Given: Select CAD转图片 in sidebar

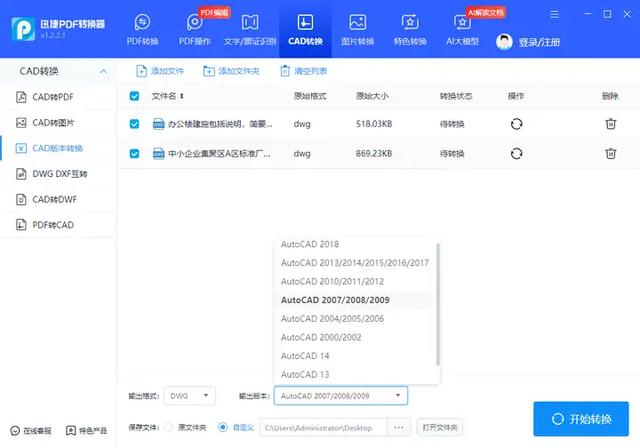Looking at the screenshot, I should 58,122.
